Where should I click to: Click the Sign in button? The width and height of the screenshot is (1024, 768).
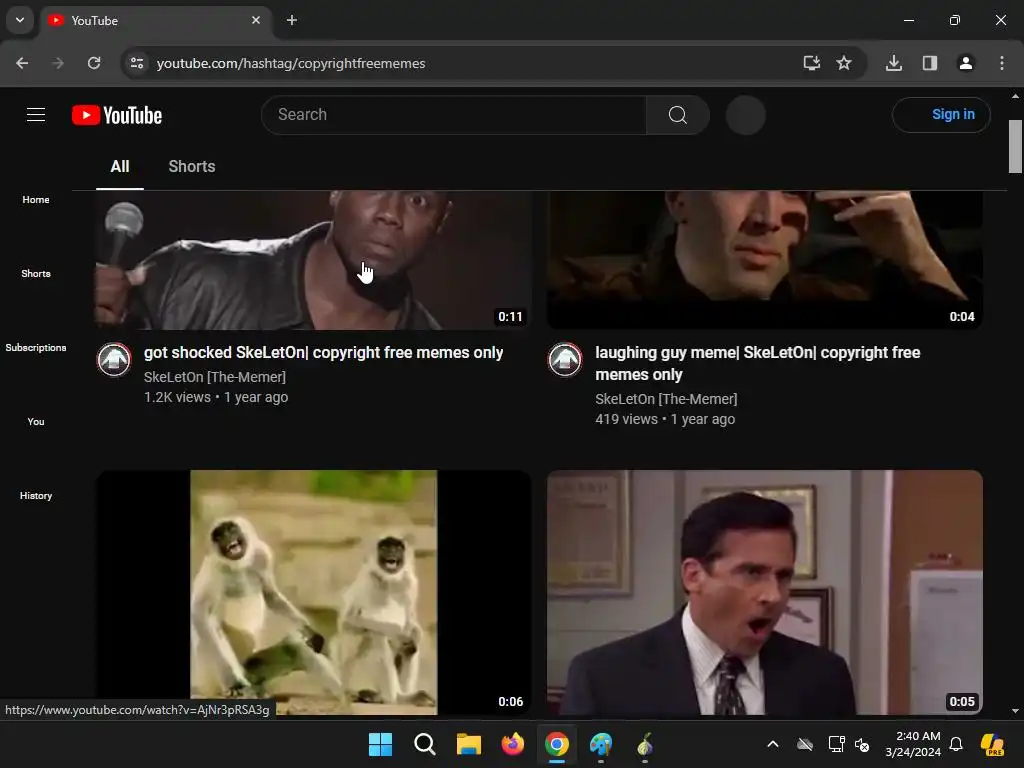point(941,115)
